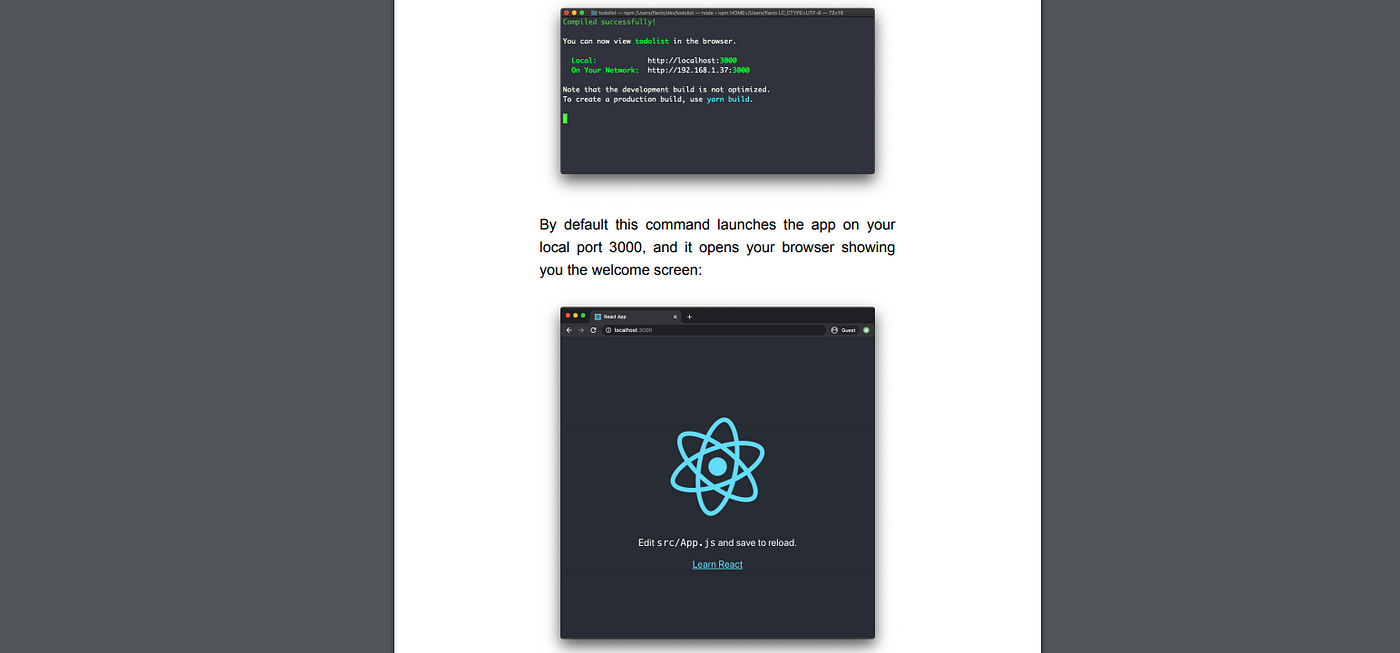Click the red close dot on terminal window
The width and height of the screenshot is (1400, 653).
click(567, 12)
